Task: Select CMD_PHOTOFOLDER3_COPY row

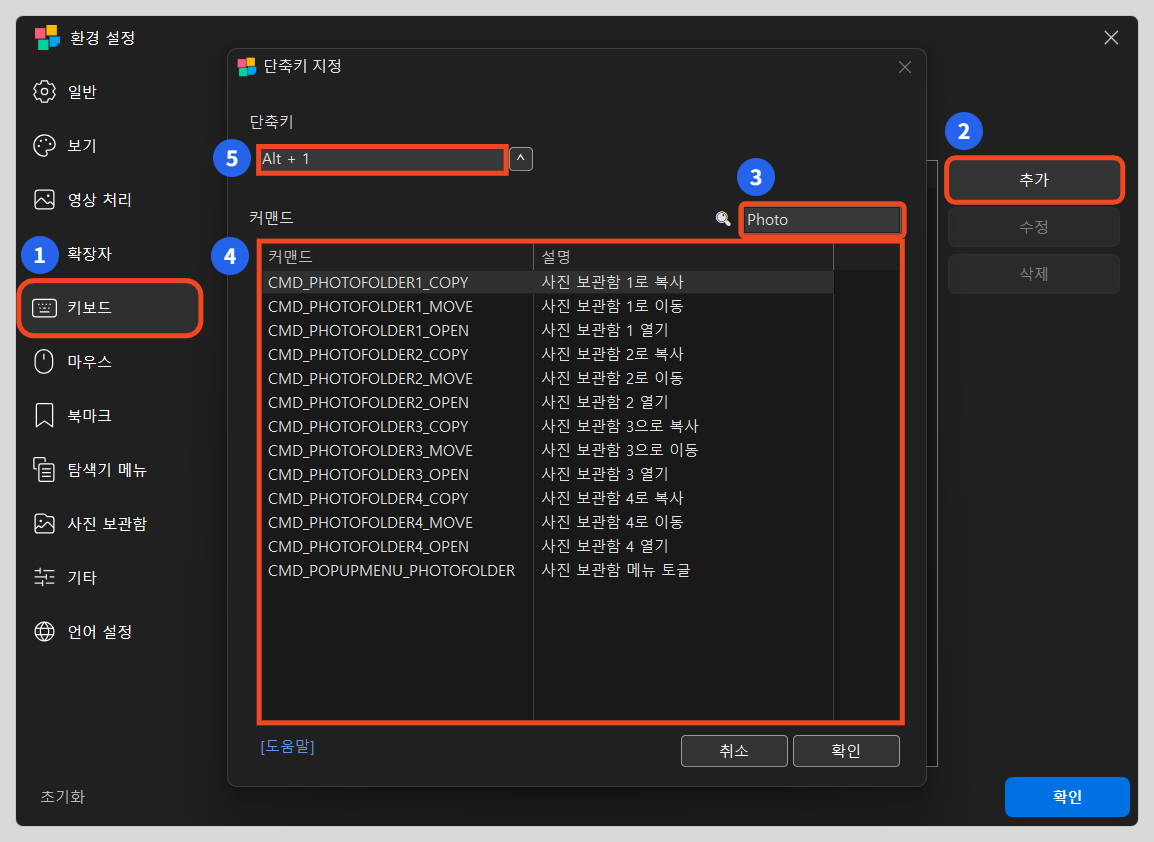Action: (548, 426)
